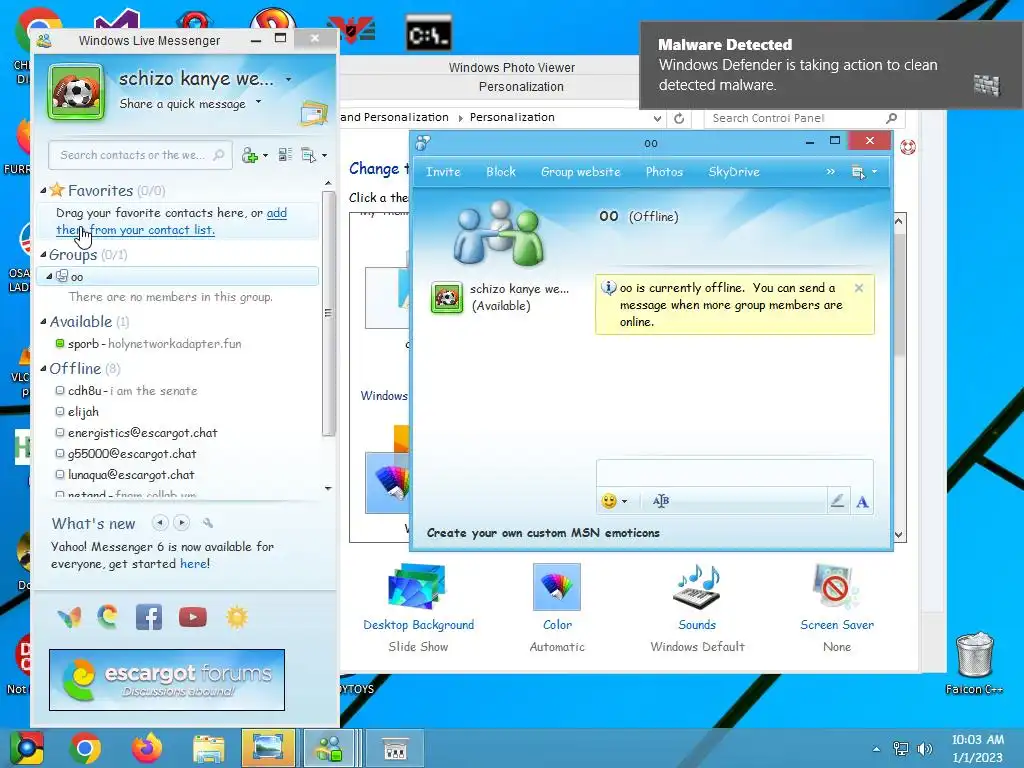Click the soccer ball profile picture in Messenger
Image resolution: width=1024 pixels, height=768 pixels.
point(76,92)
